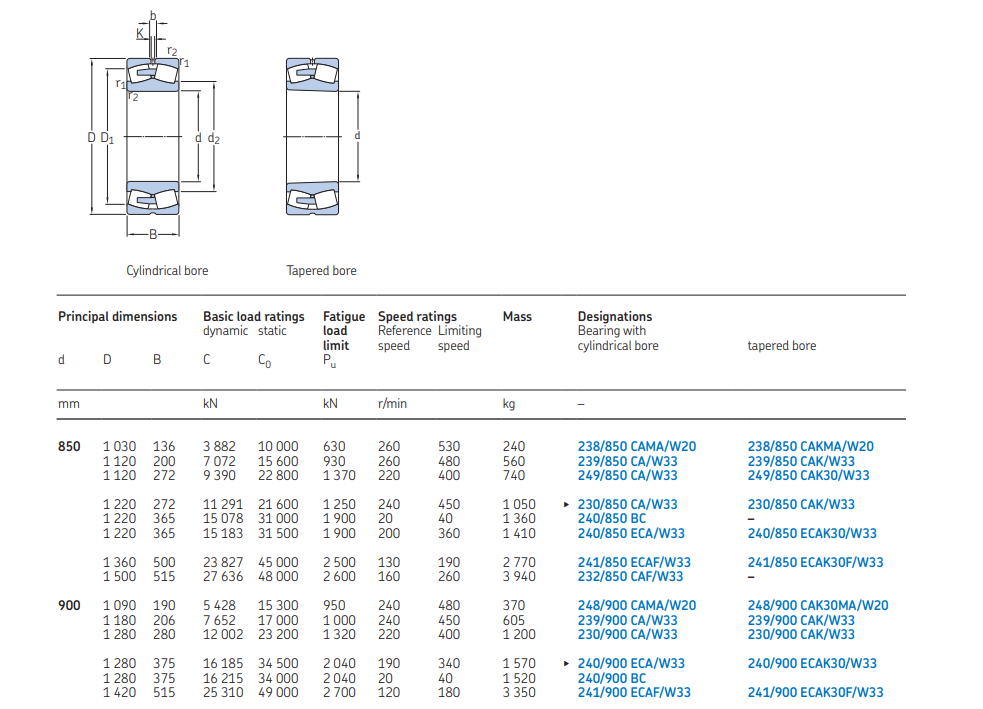The height and width of the screenshot is (709, 983).
Task: Open the 248/900 CAMA/W20 designation link
Action: [636, 606]
